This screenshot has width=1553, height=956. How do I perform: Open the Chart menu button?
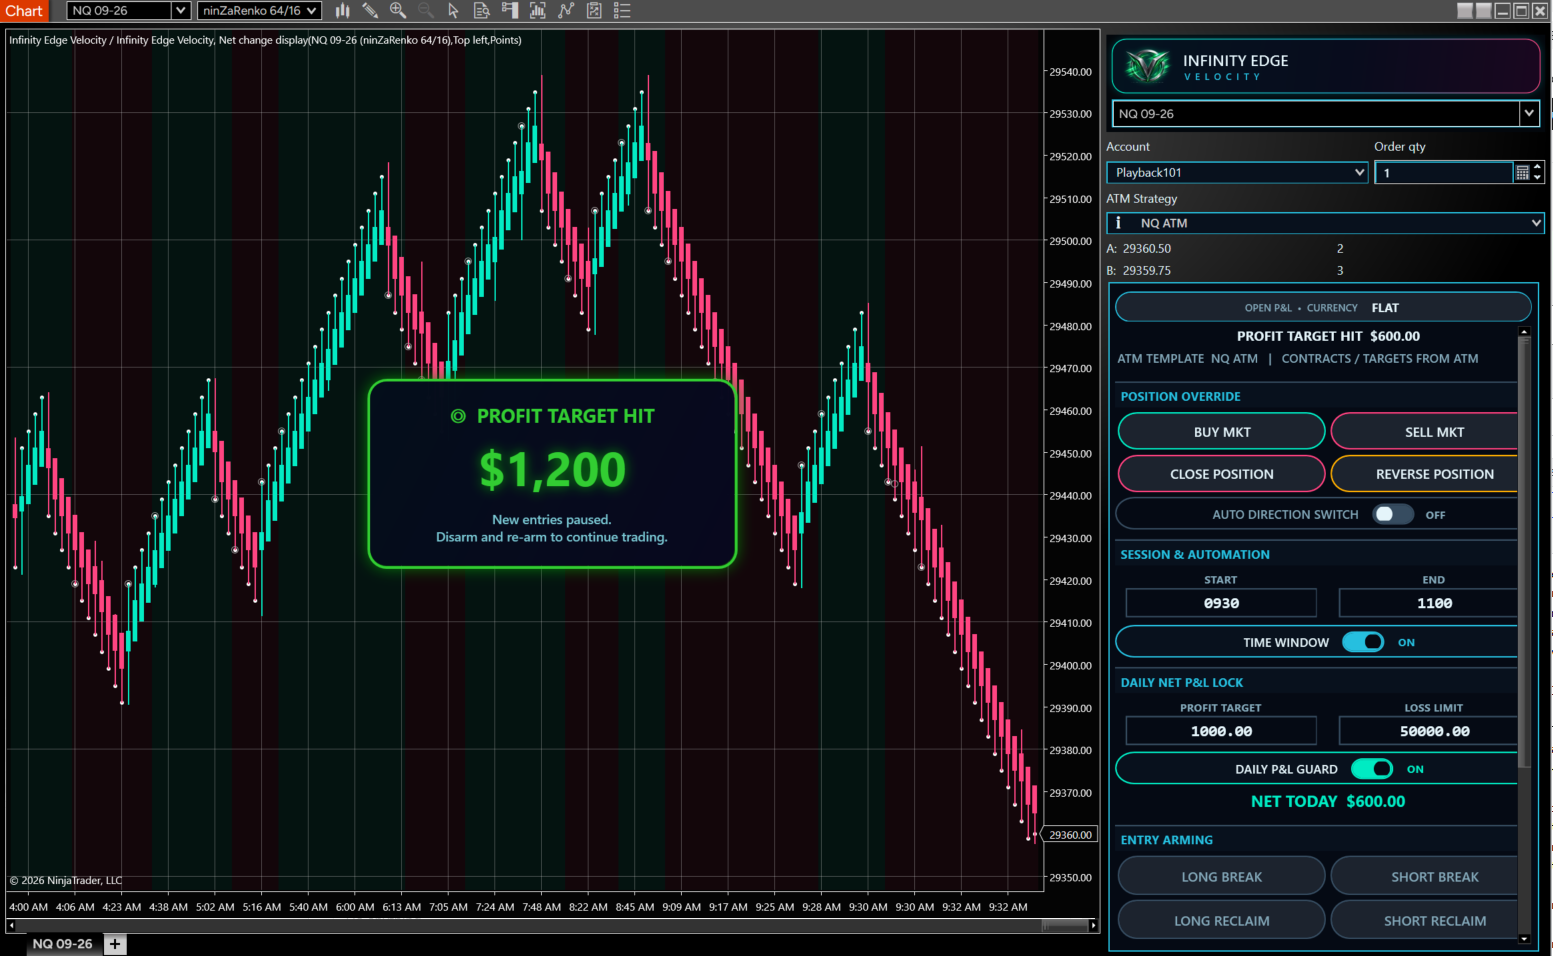(x=24, y=11)
